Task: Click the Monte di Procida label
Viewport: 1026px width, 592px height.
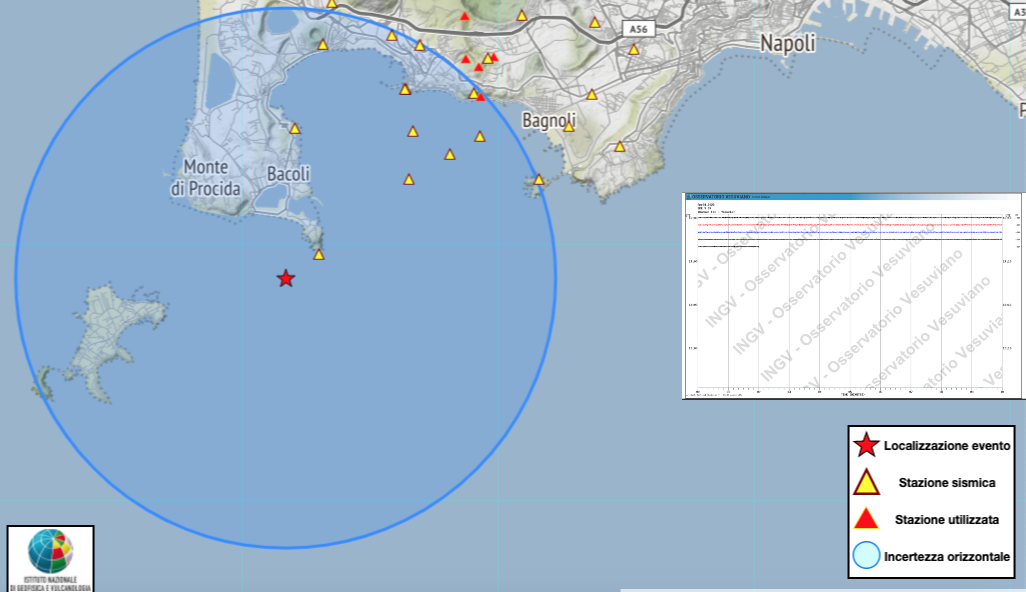Action: 206,177
